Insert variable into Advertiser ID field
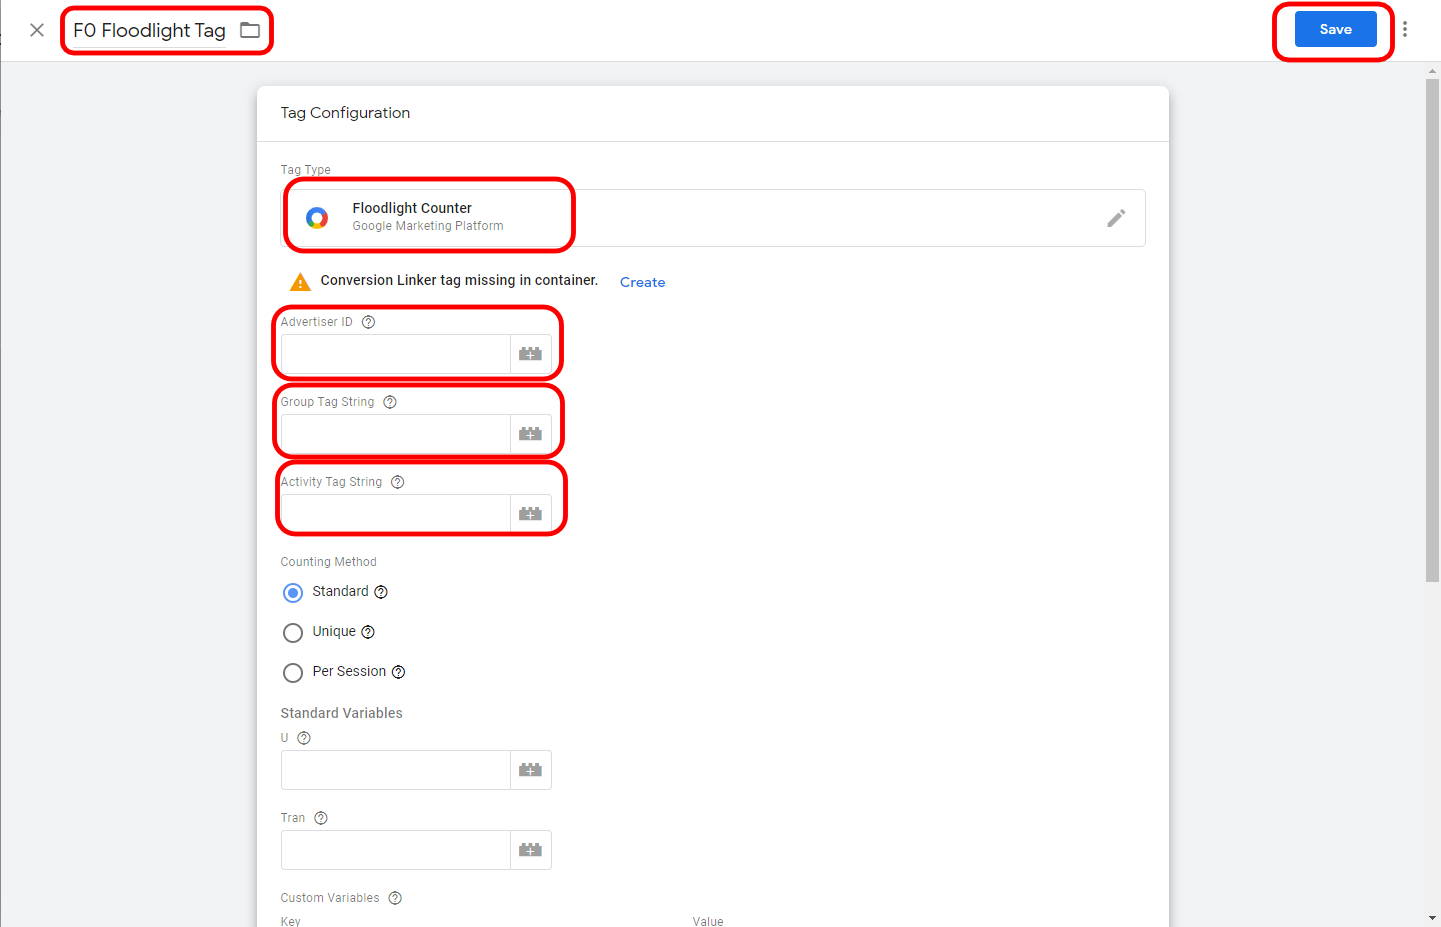This screenshot has width=1441, height=927. coord(530,354)
